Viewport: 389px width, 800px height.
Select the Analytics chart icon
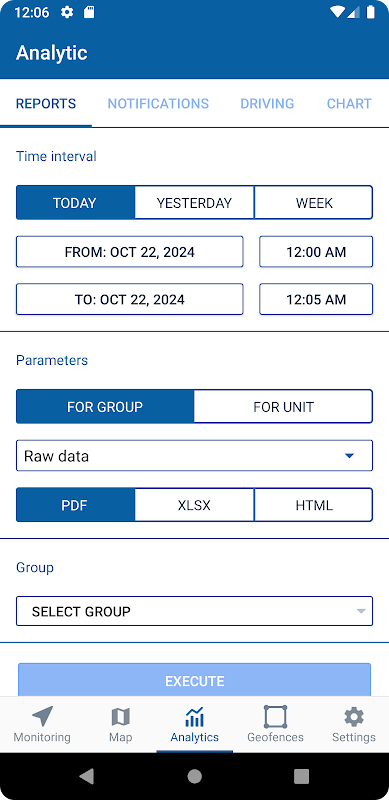[194, 717]
